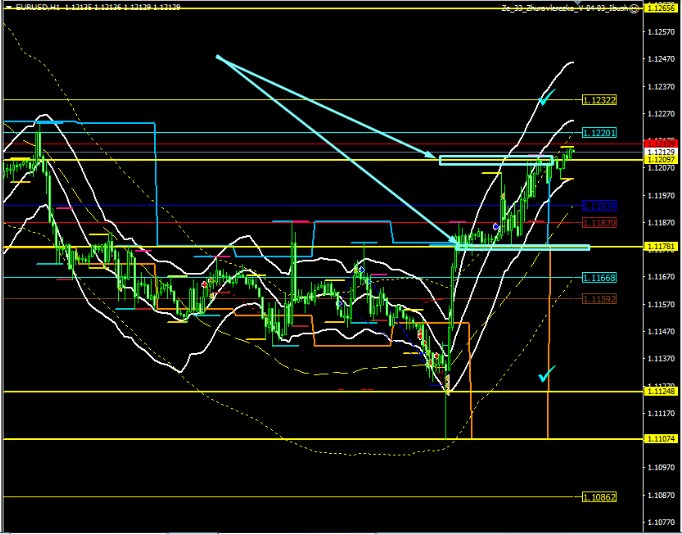
Task: Click the upper cyan checkmark near 1.12322
Action: pyautogui.click(x=546, y=98)
